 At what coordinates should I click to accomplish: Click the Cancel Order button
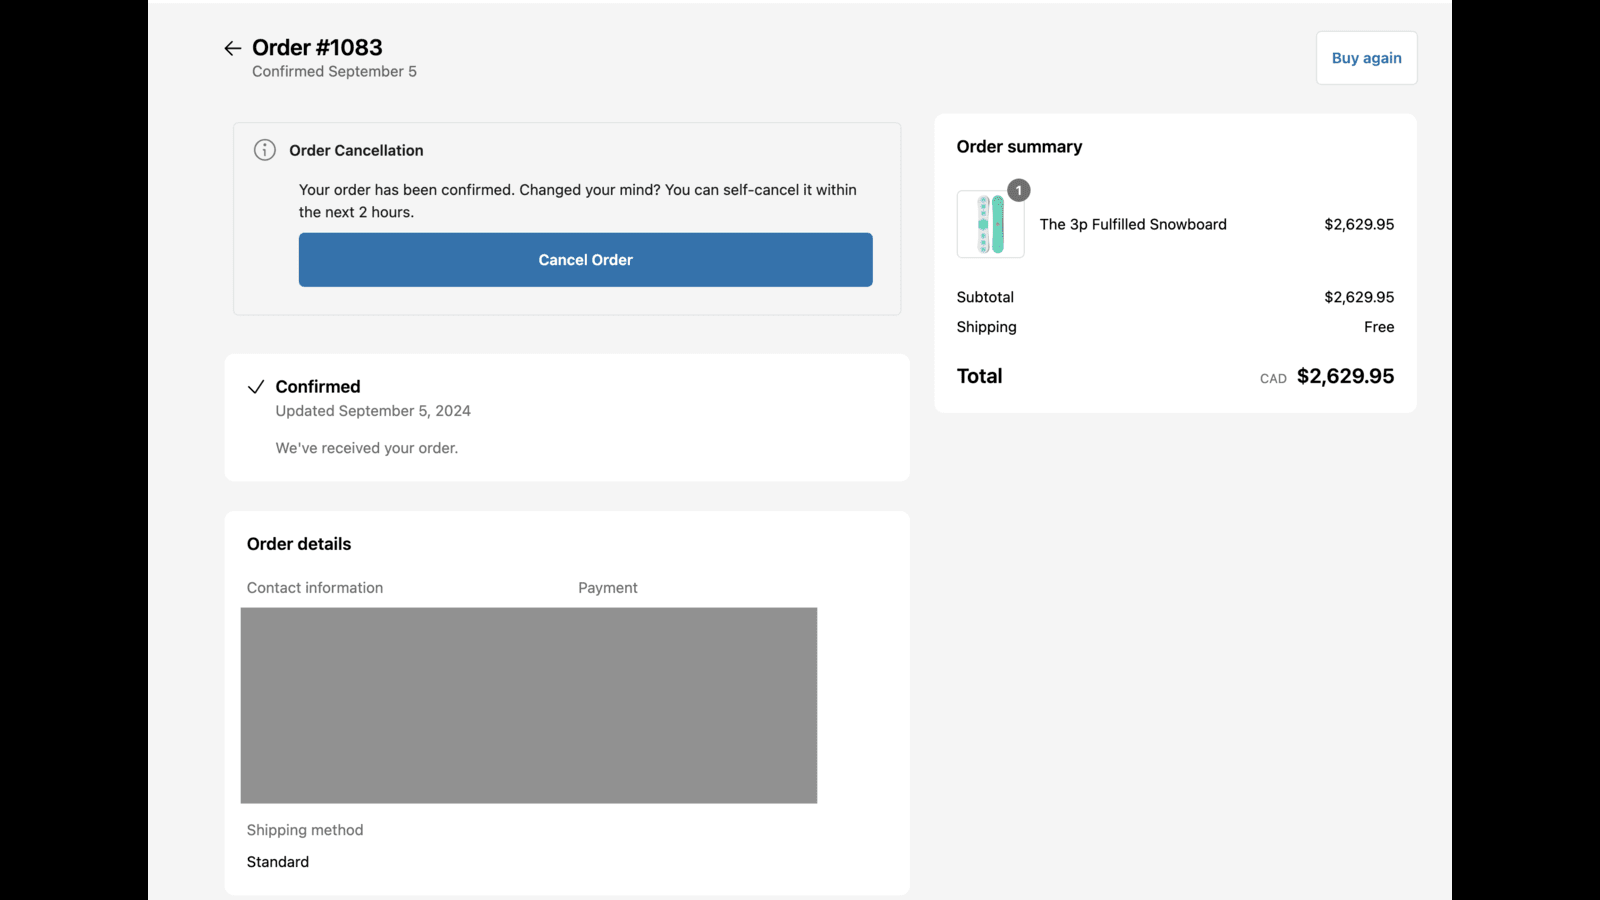tap(585, 259)
